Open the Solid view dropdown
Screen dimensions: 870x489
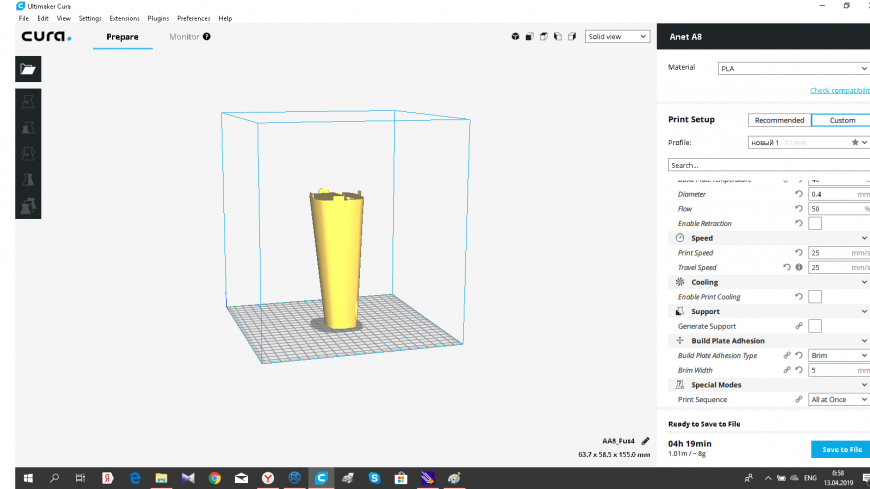[x=615, y=37]
